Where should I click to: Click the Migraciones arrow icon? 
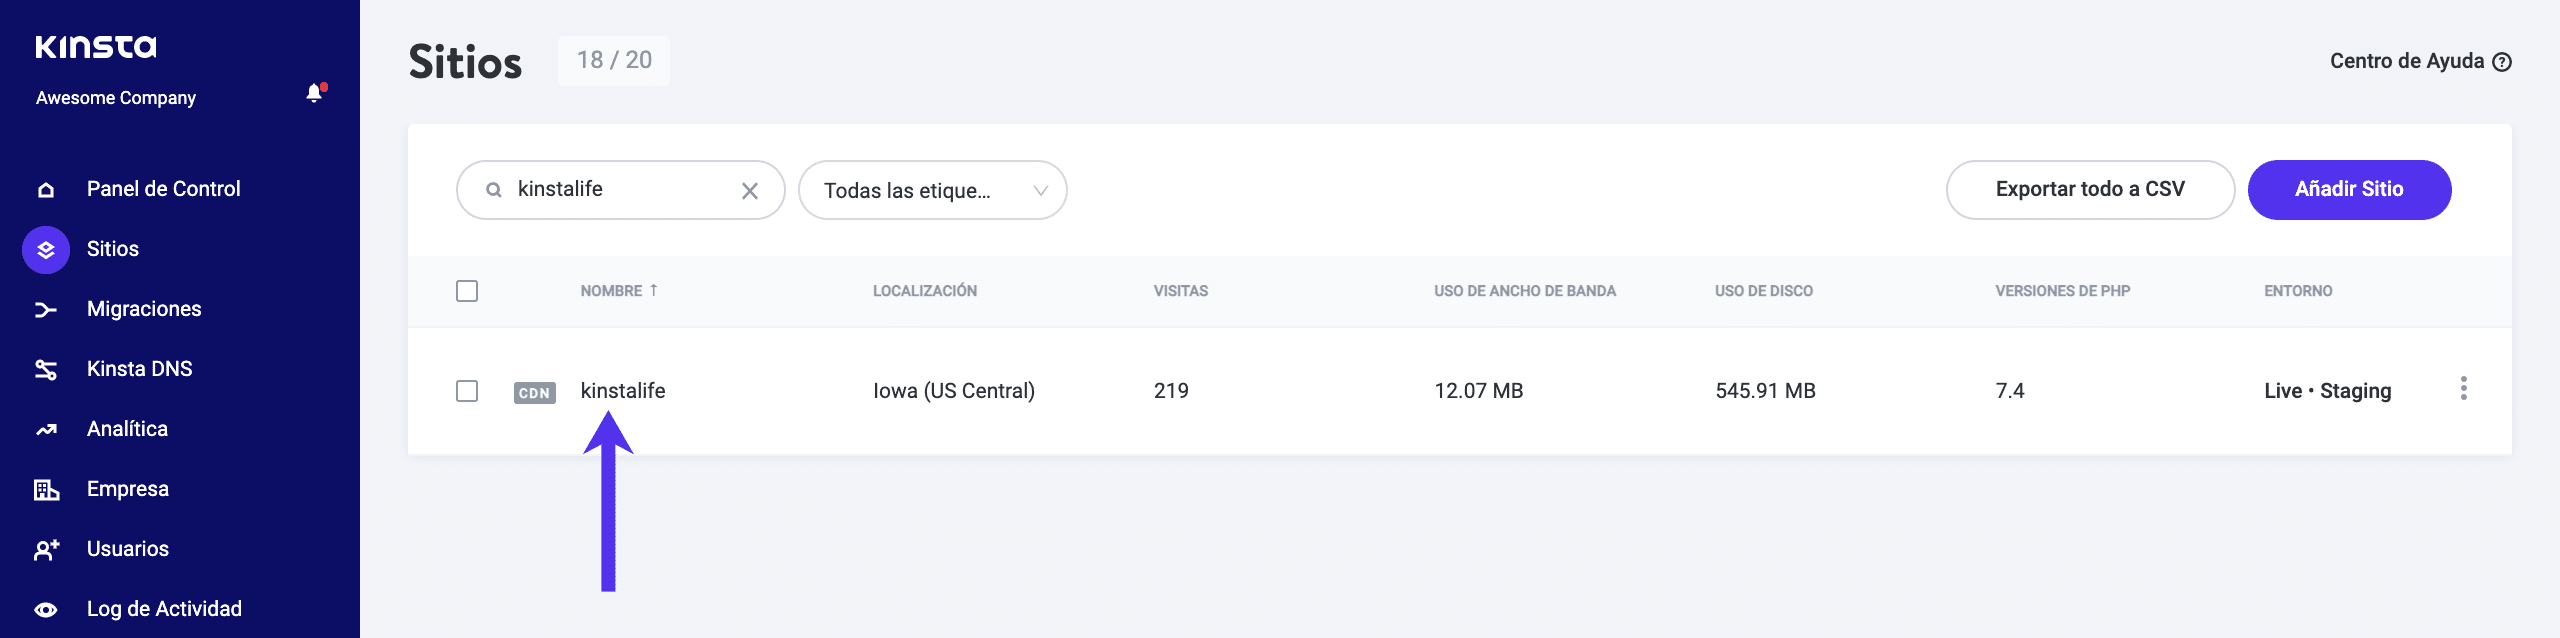[46, 310]
